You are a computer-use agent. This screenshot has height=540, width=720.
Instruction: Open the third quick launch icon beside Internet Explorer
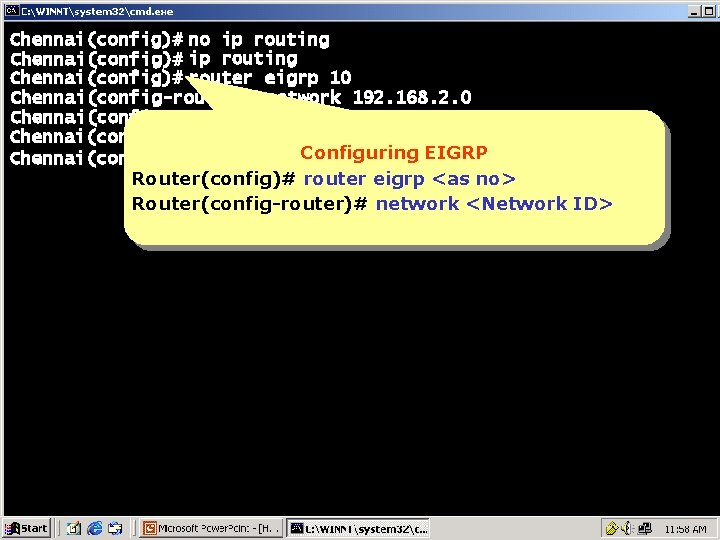[115, 529]
